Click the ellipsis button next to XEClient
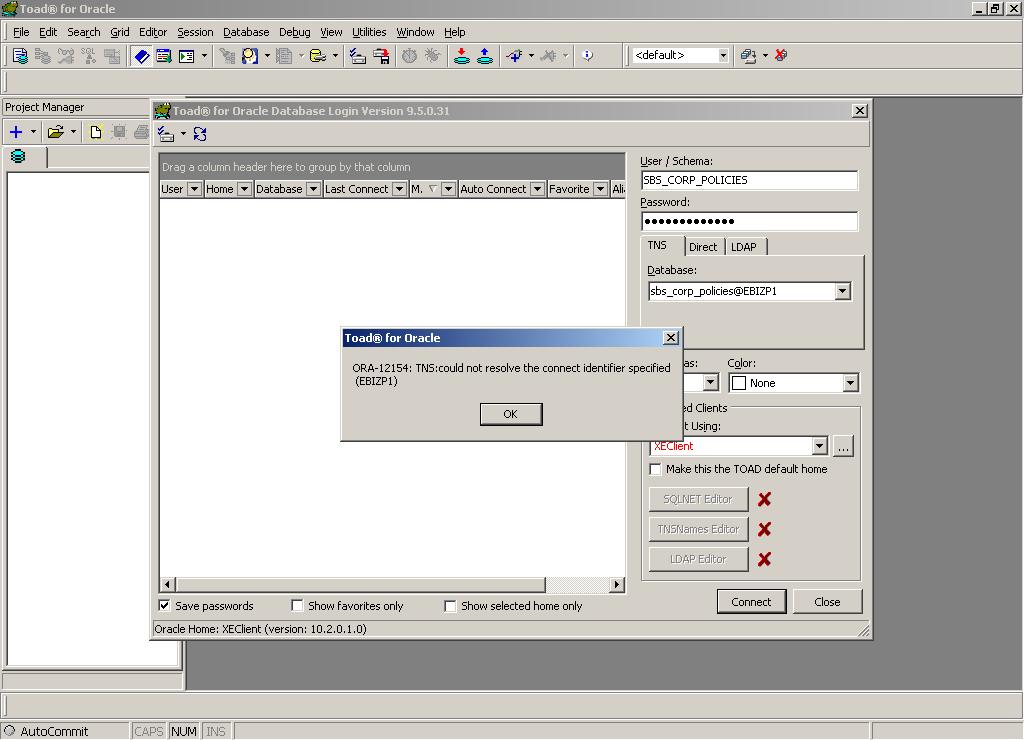1024x740 pixels. [843, 446]
